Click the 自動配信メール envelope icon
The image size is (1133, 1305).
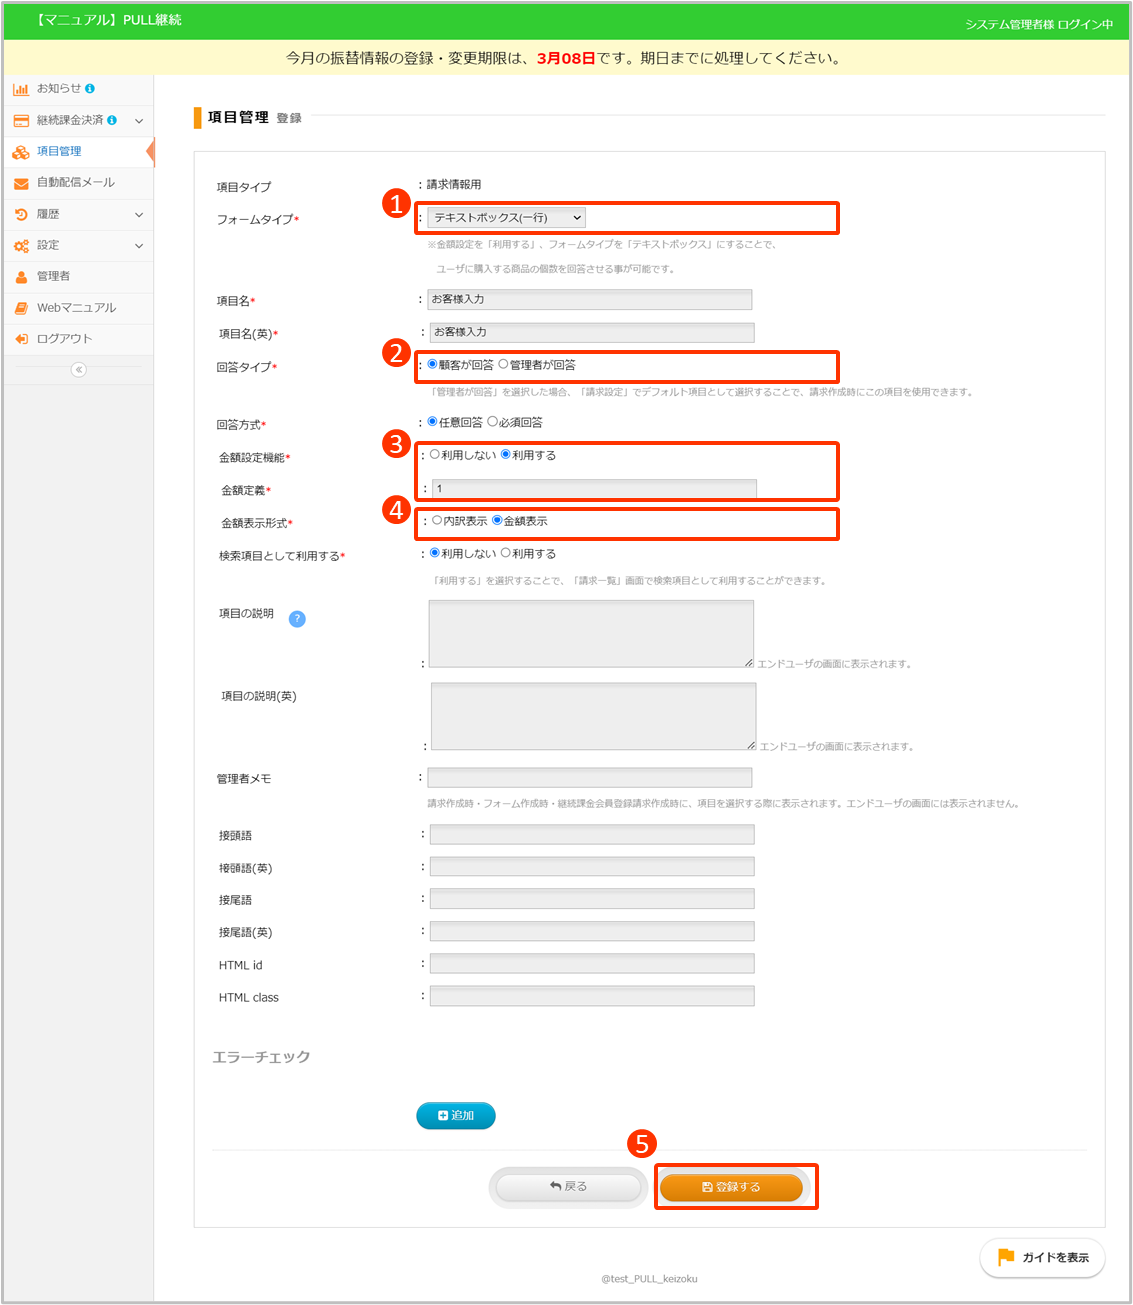click(x=21, y=183)
